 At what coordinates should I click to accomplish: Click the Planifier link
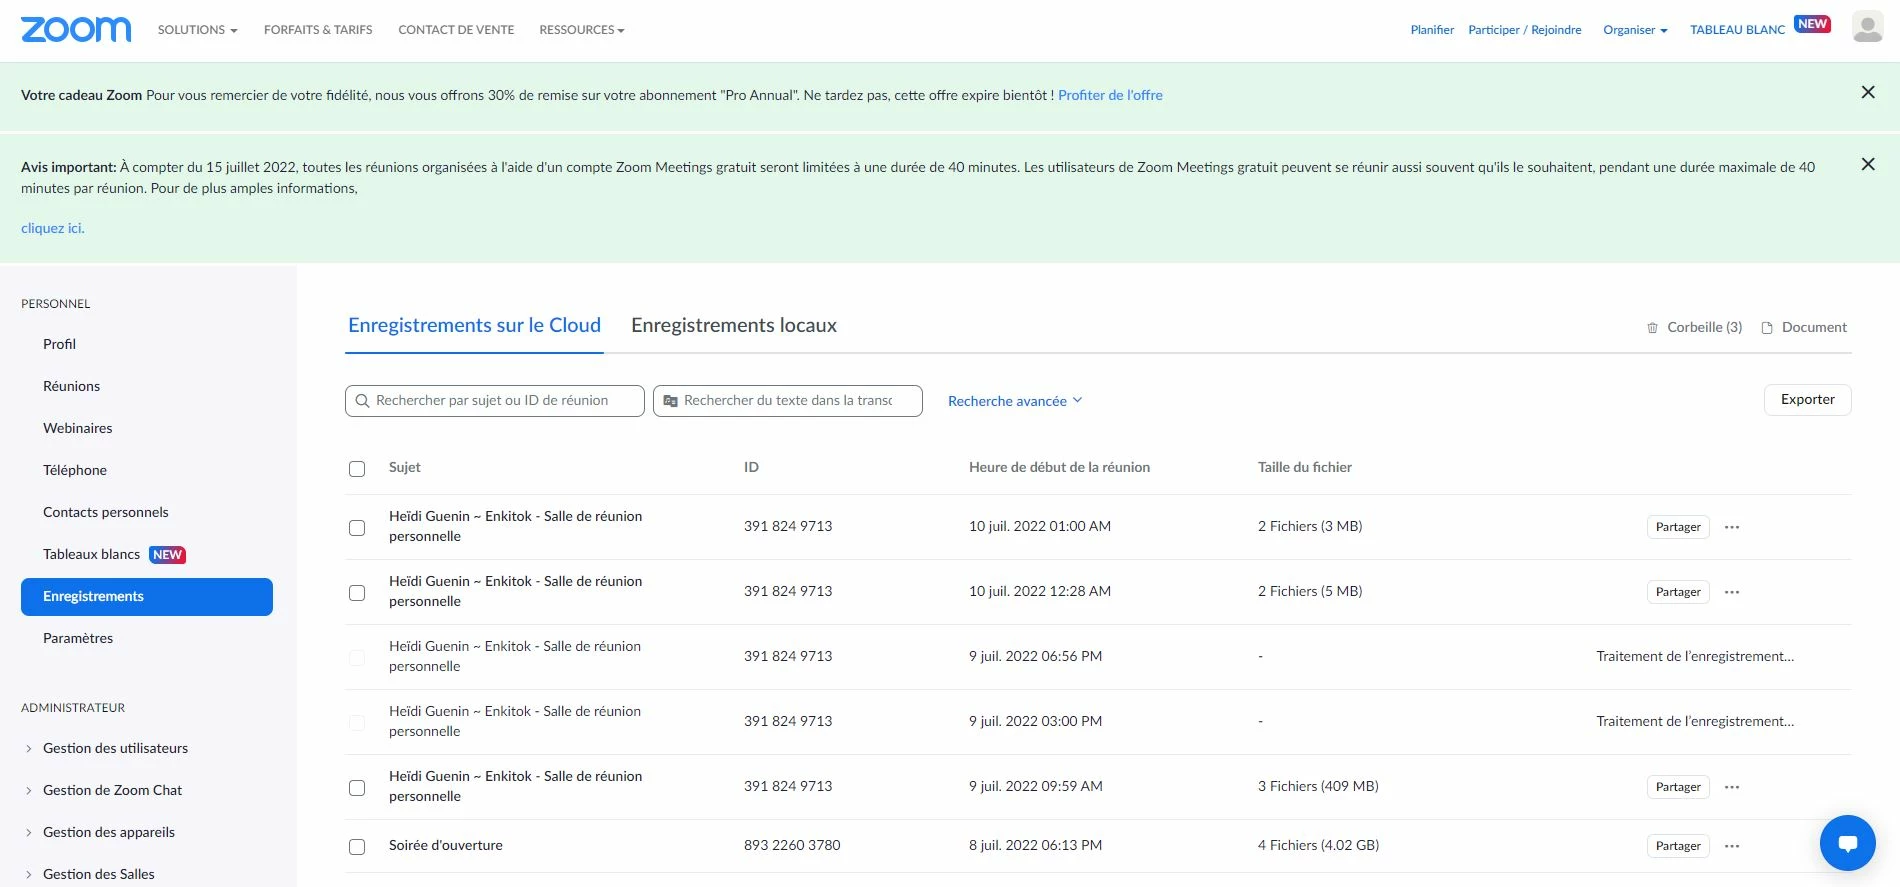1432,30
